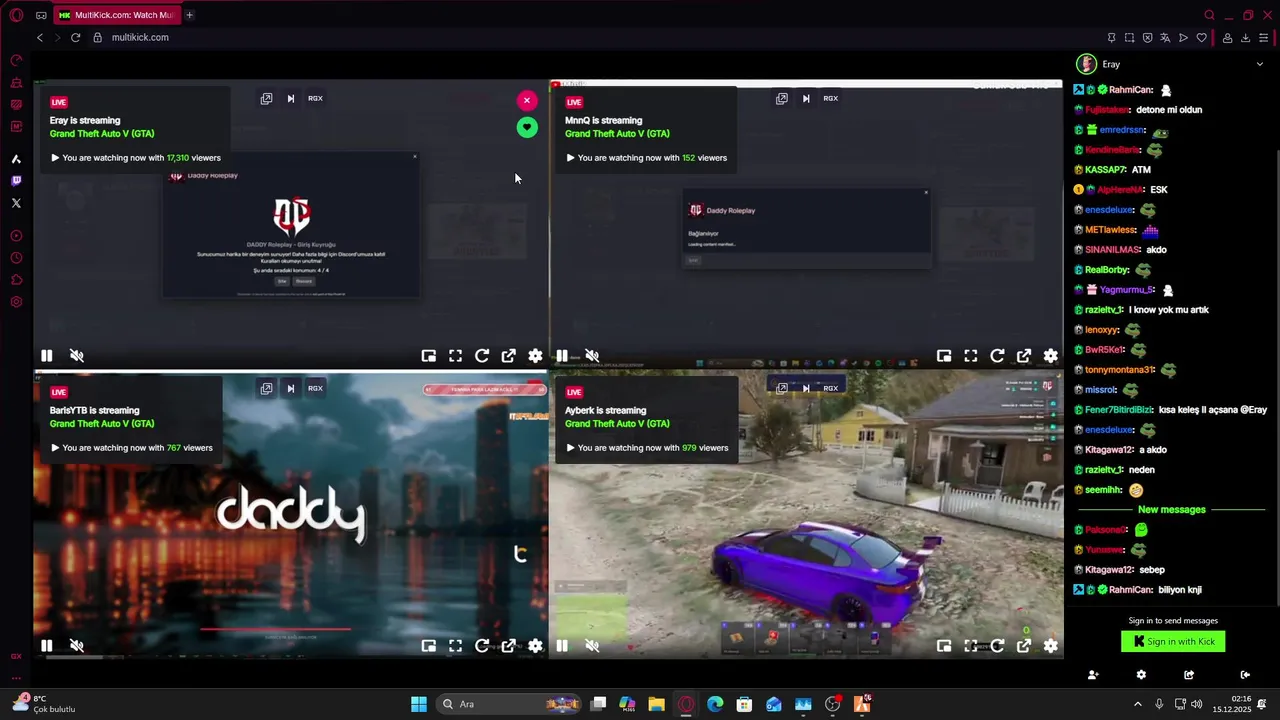Open settings gear on Ayberk stream
Viewport: 1280px width, 720px height.
1051,645
